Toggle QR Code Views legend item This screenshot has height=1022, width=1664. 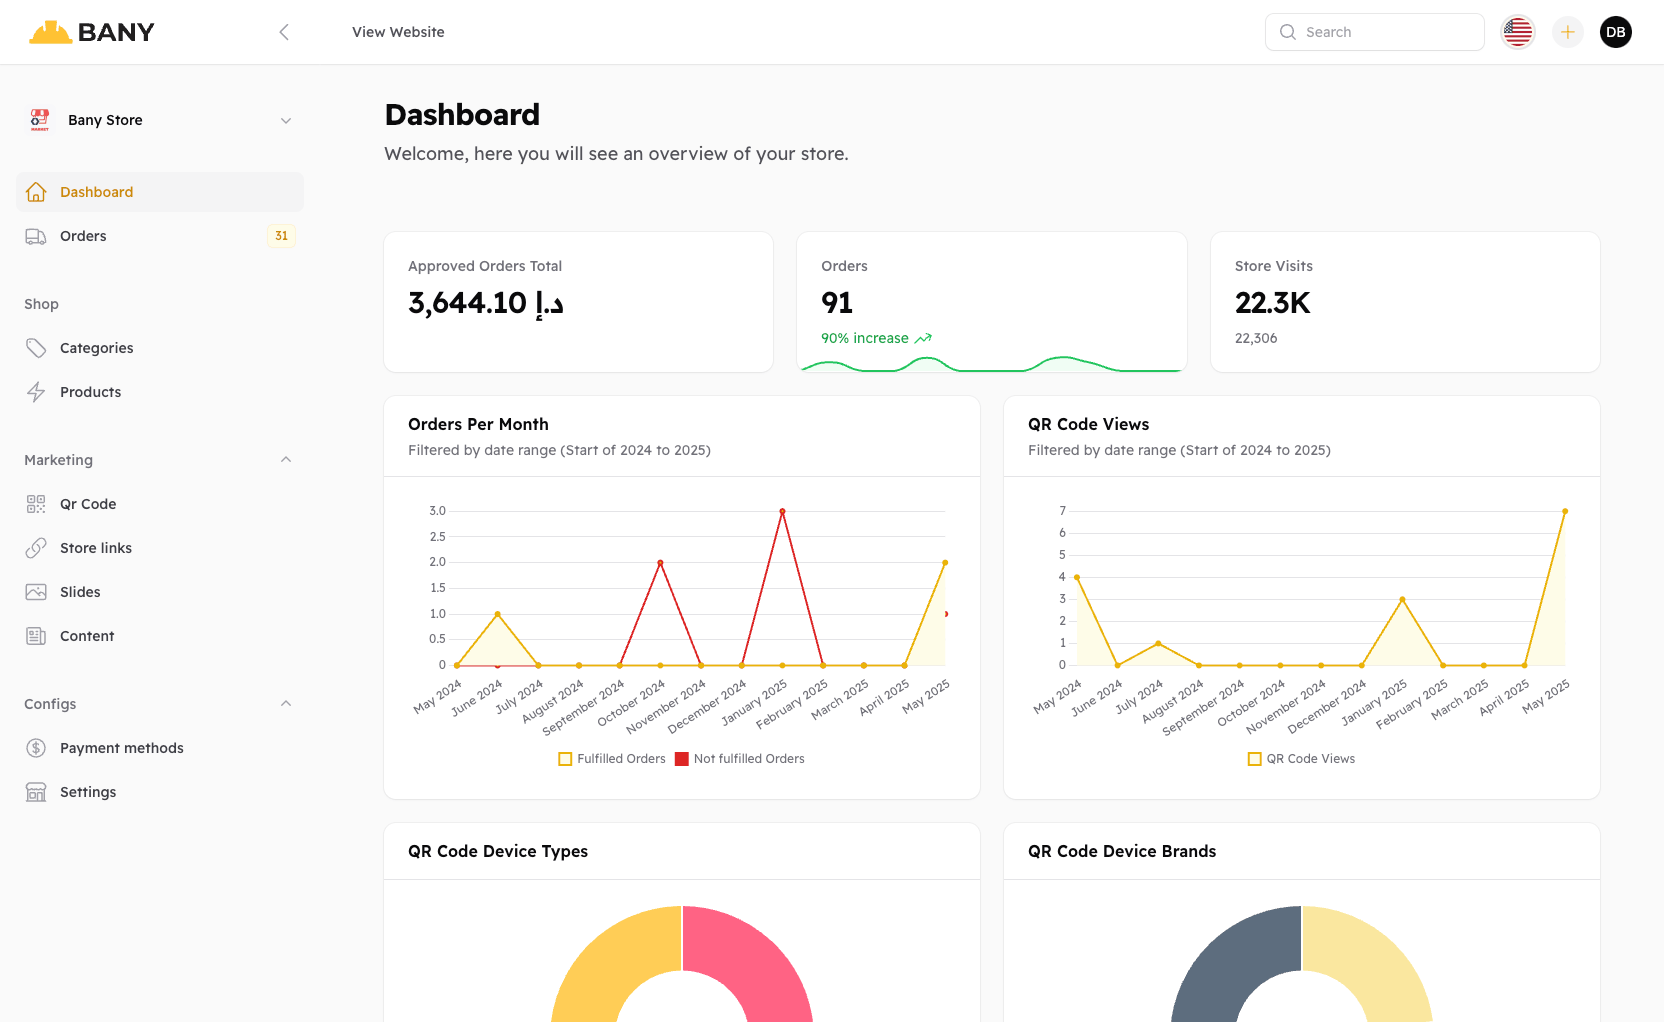(1302, 759)
